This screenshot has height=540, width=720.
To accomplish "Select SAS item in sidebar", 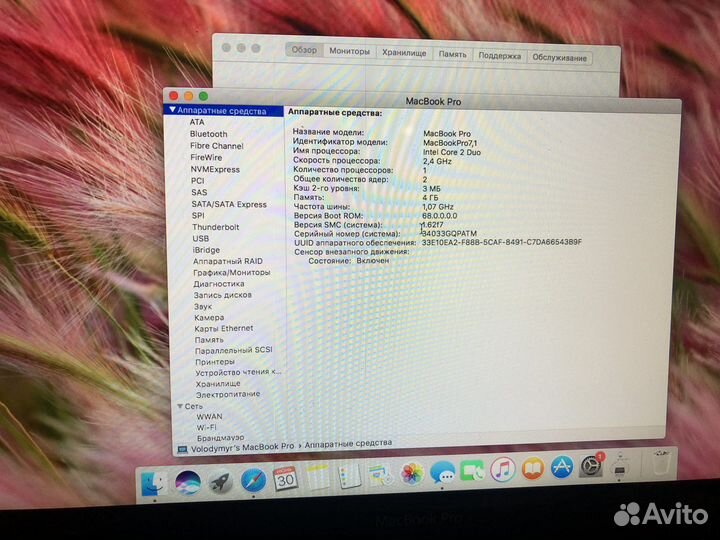I will click(x=199, y=192).
